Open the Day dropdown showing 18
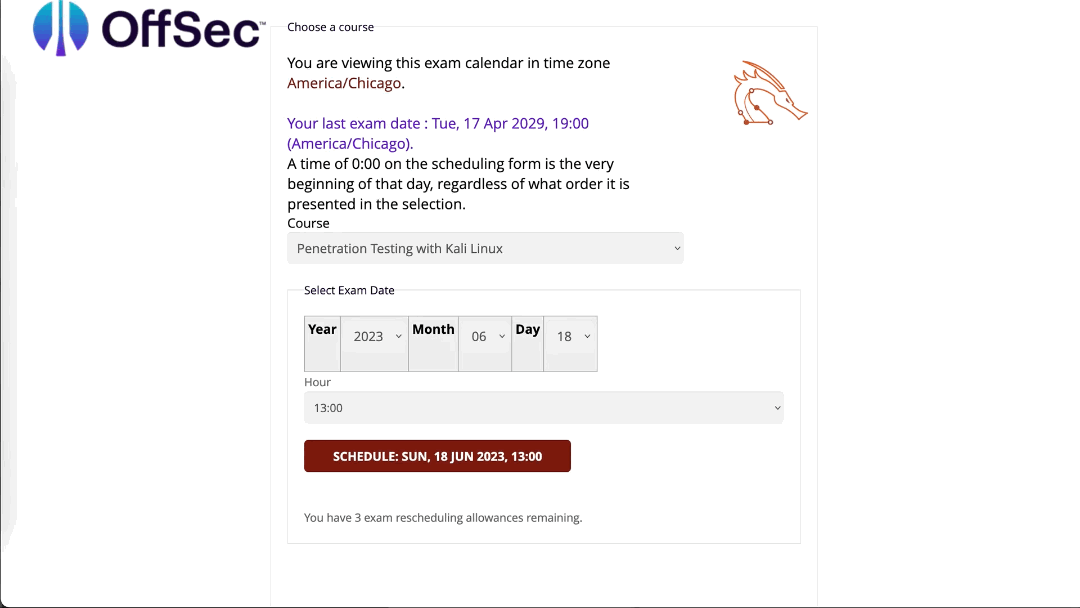Image resolution: width=1080 pixels, height=608 pixels. (570, 336)
